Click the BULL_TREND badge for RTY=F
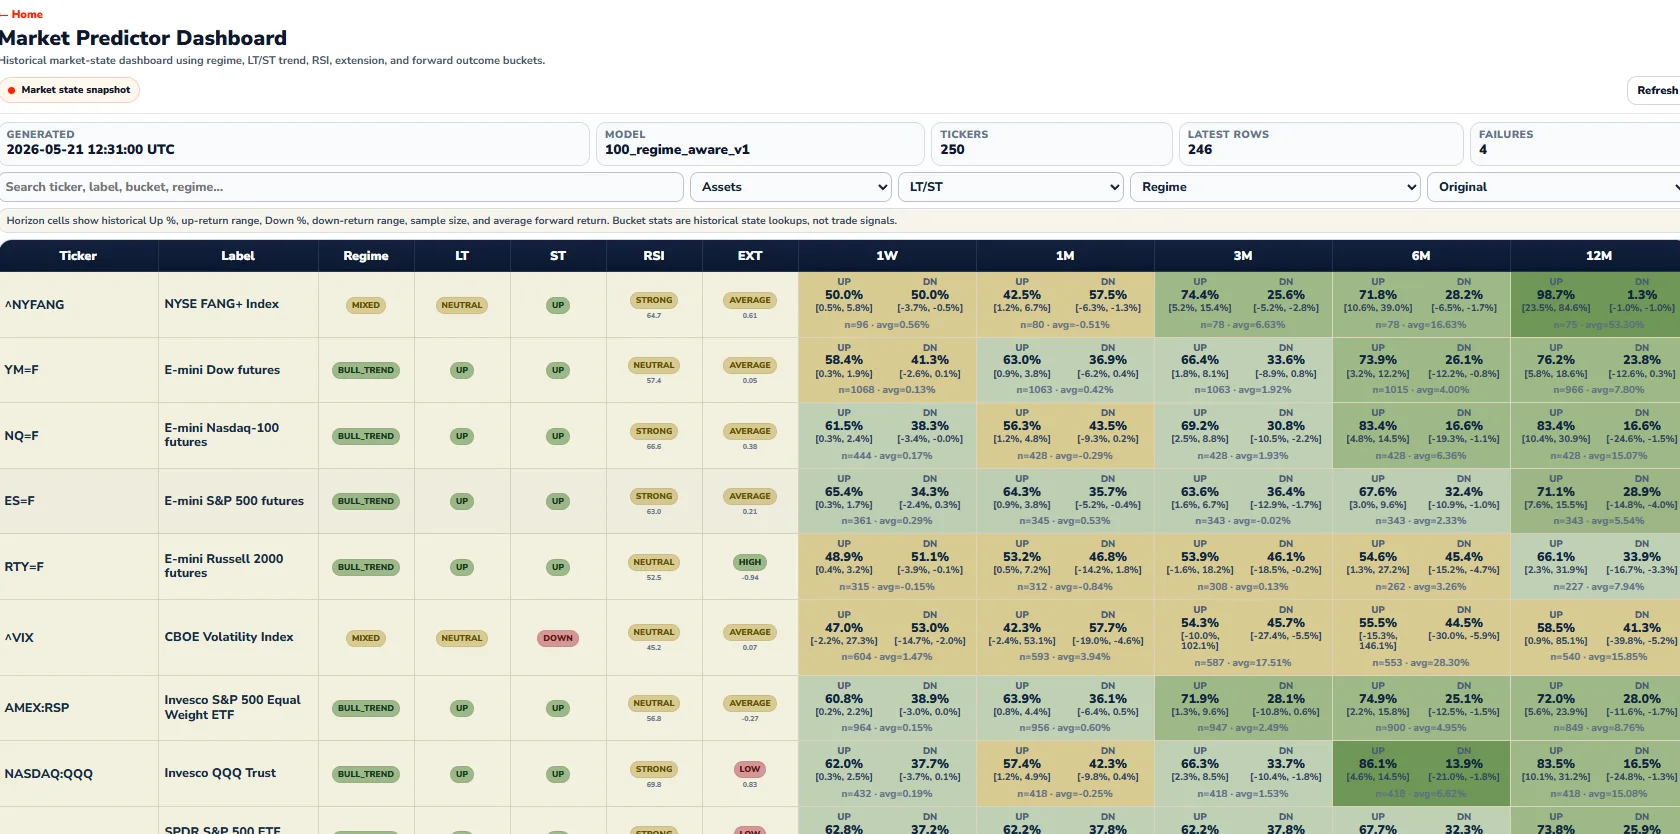 366,567
